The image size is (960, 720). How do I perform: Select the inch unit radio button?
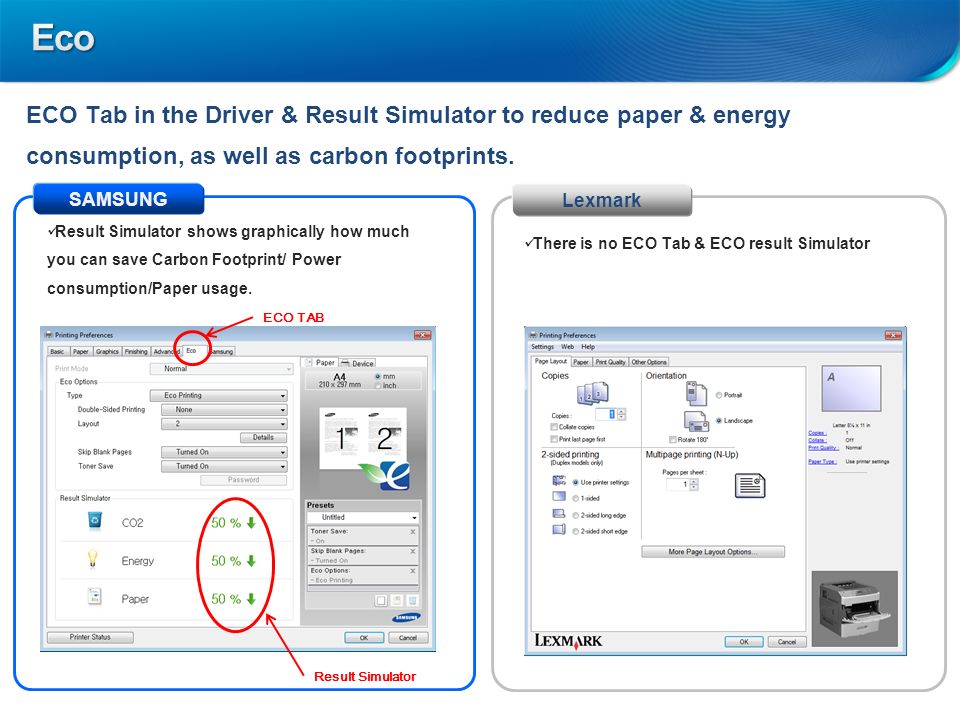point(378,386)
